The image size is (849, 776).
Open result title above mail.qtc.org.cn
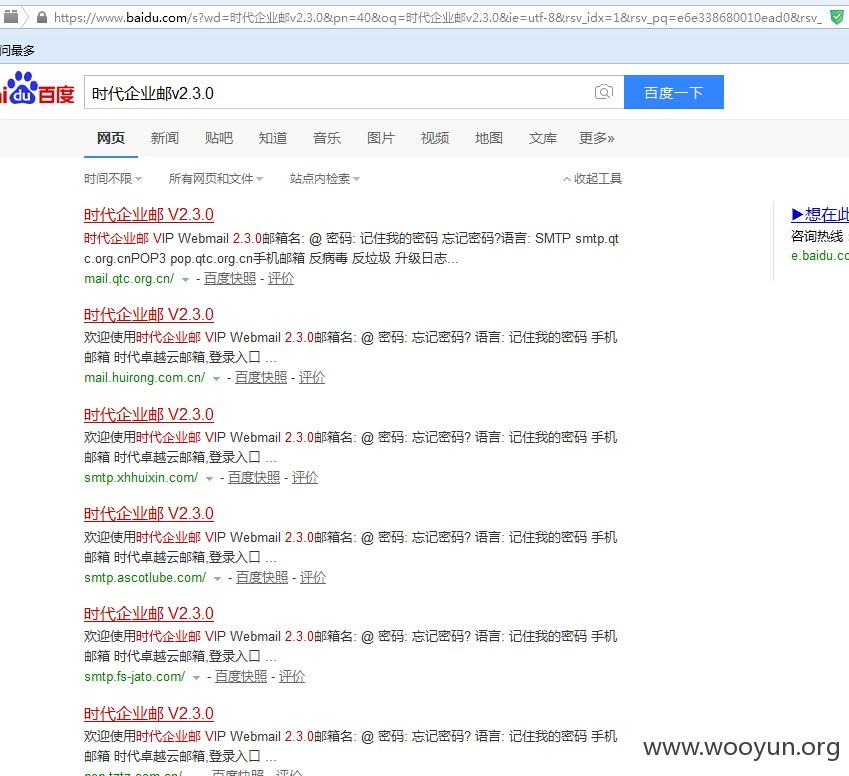[x=149, y=214]
